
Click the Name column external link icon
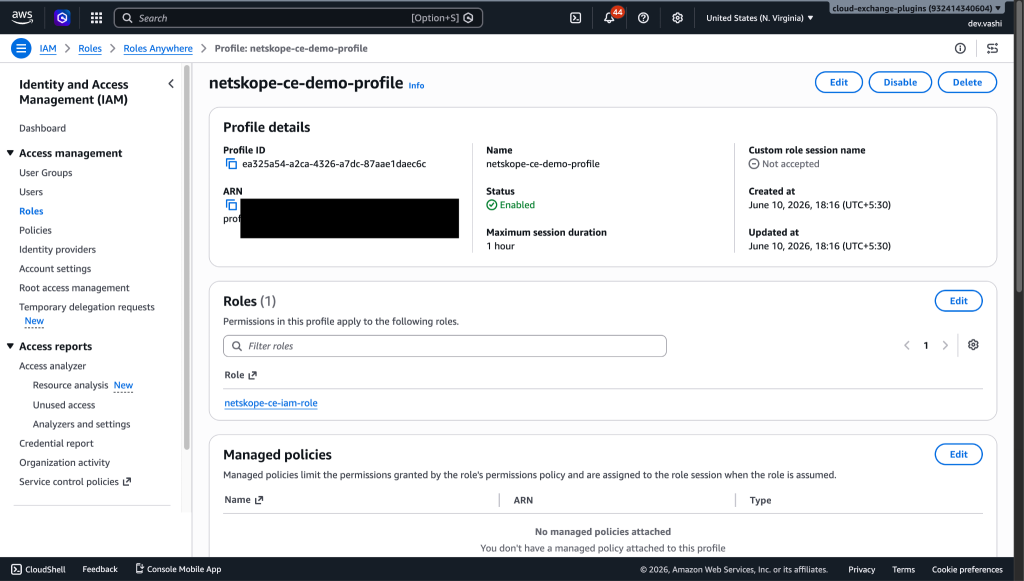(259, 500)
